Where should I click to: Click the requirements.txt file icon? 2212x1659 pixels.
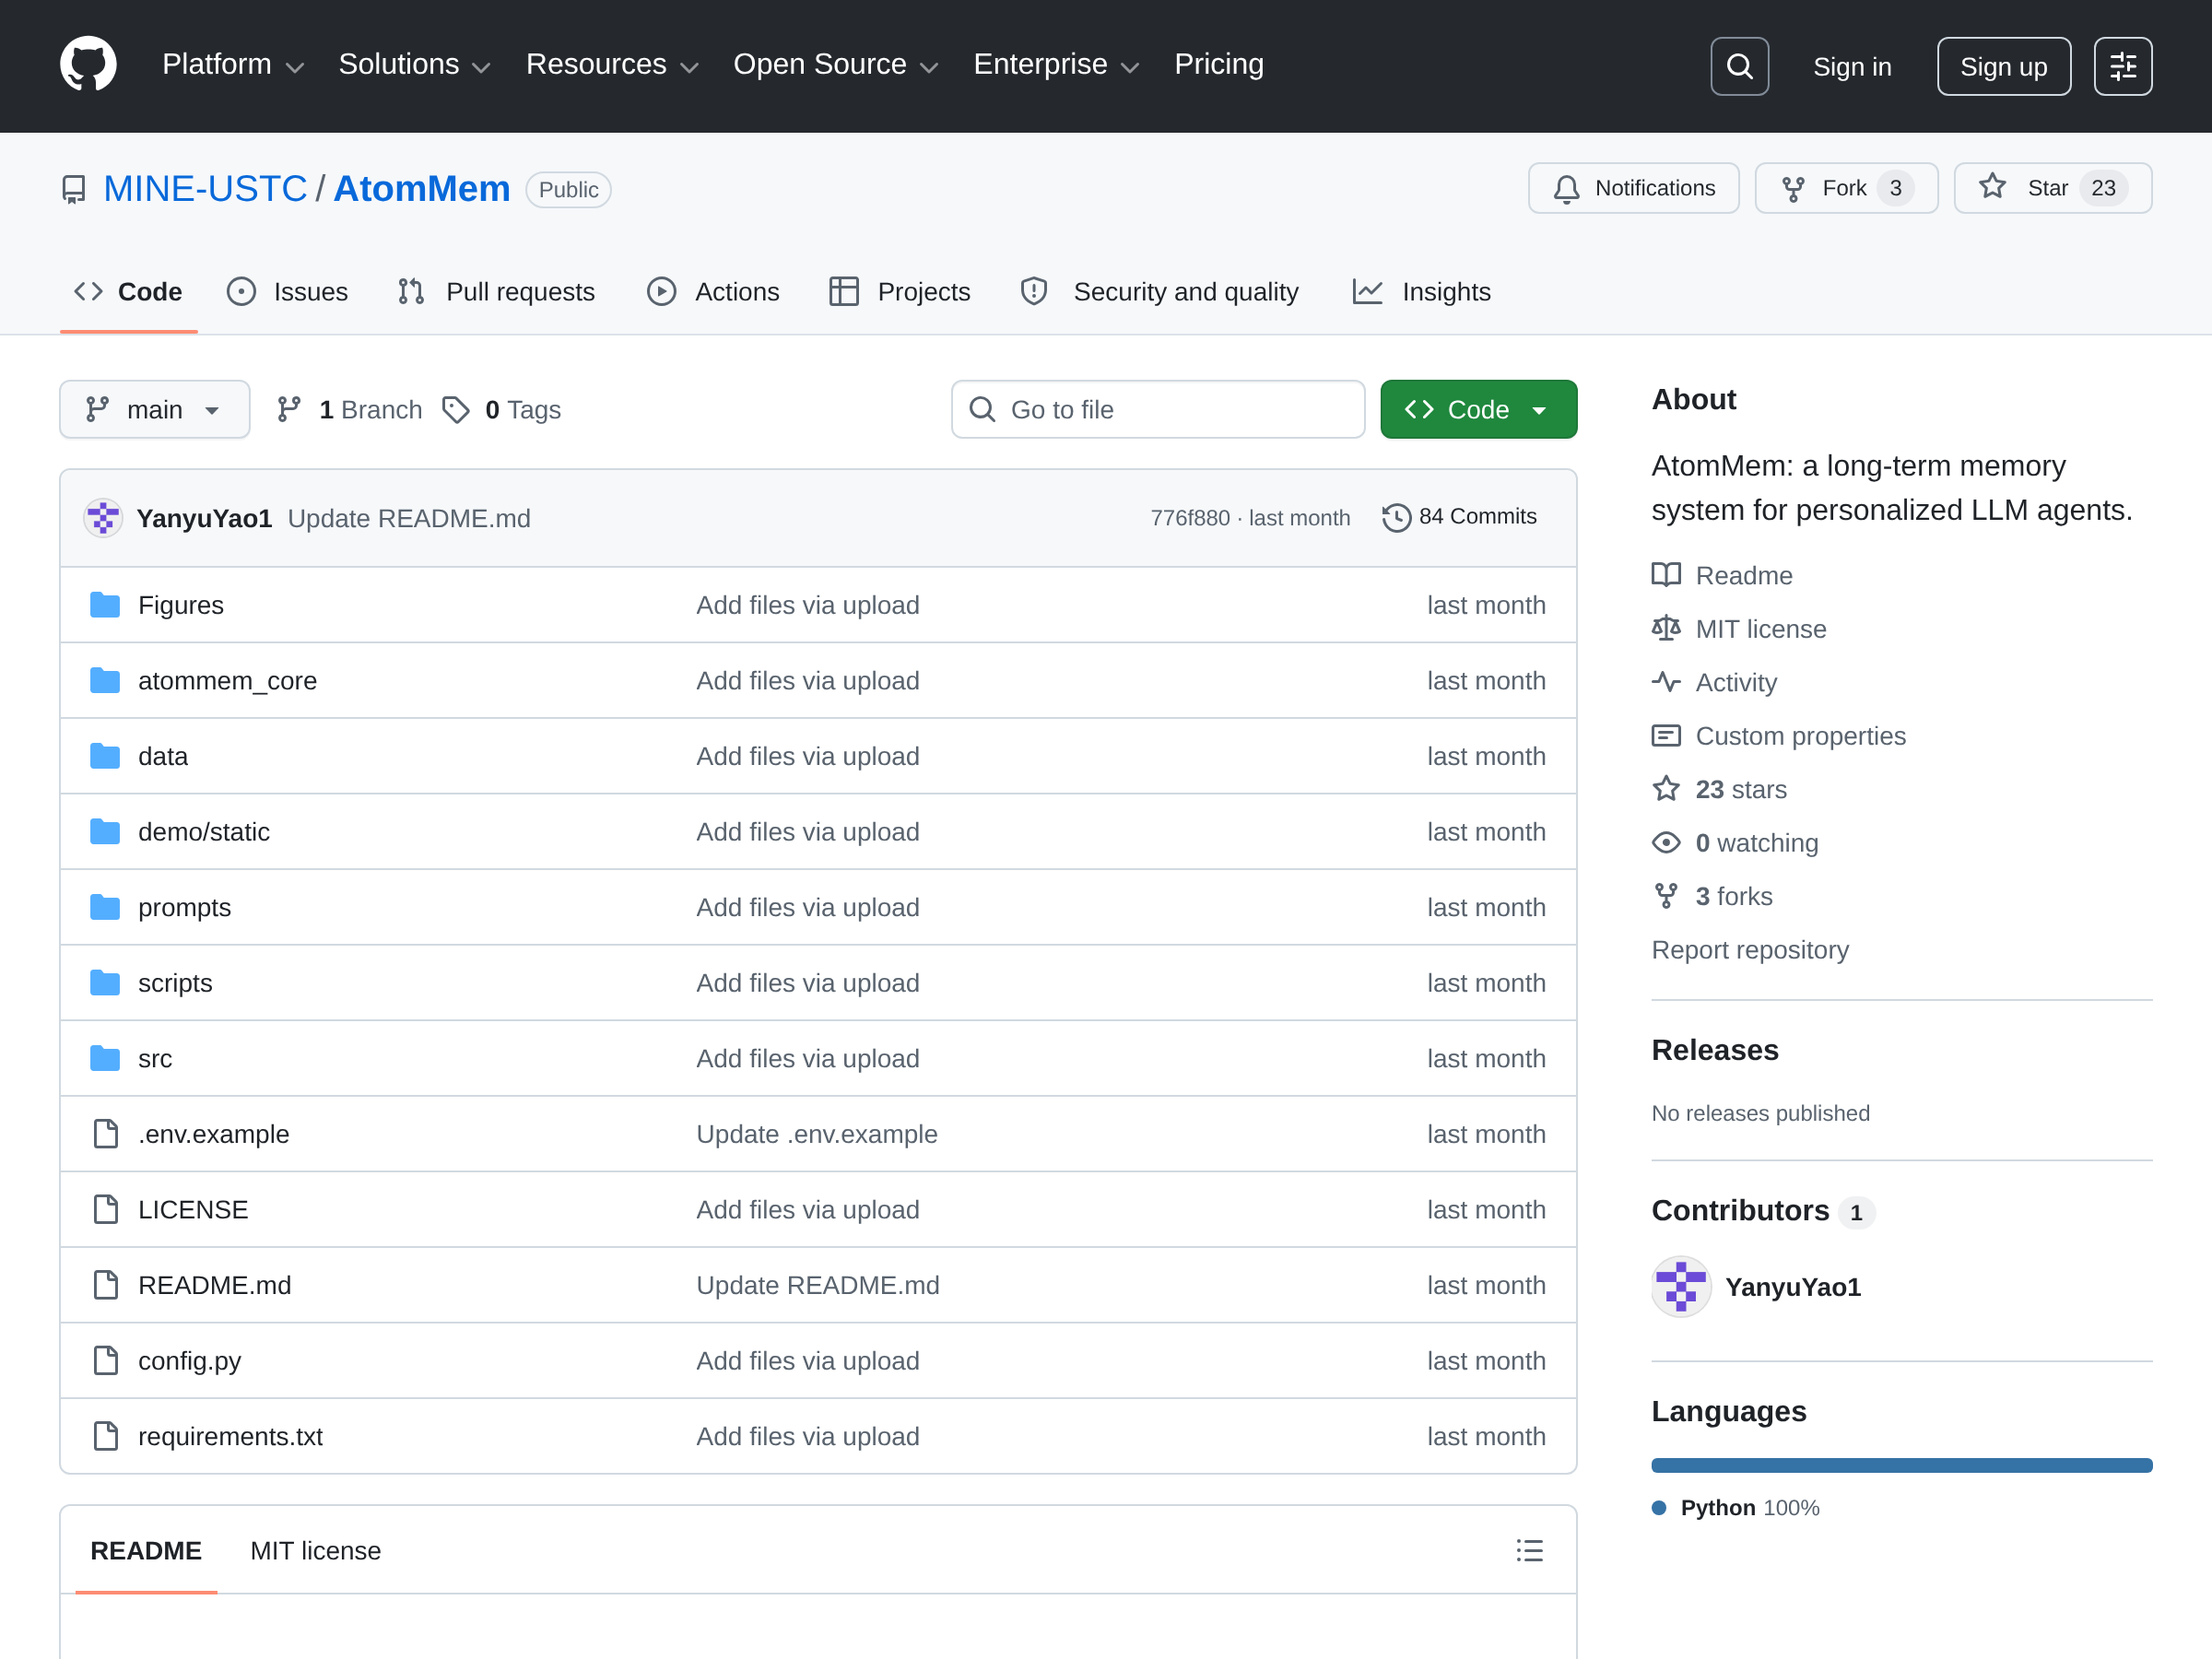point(105,1436)
